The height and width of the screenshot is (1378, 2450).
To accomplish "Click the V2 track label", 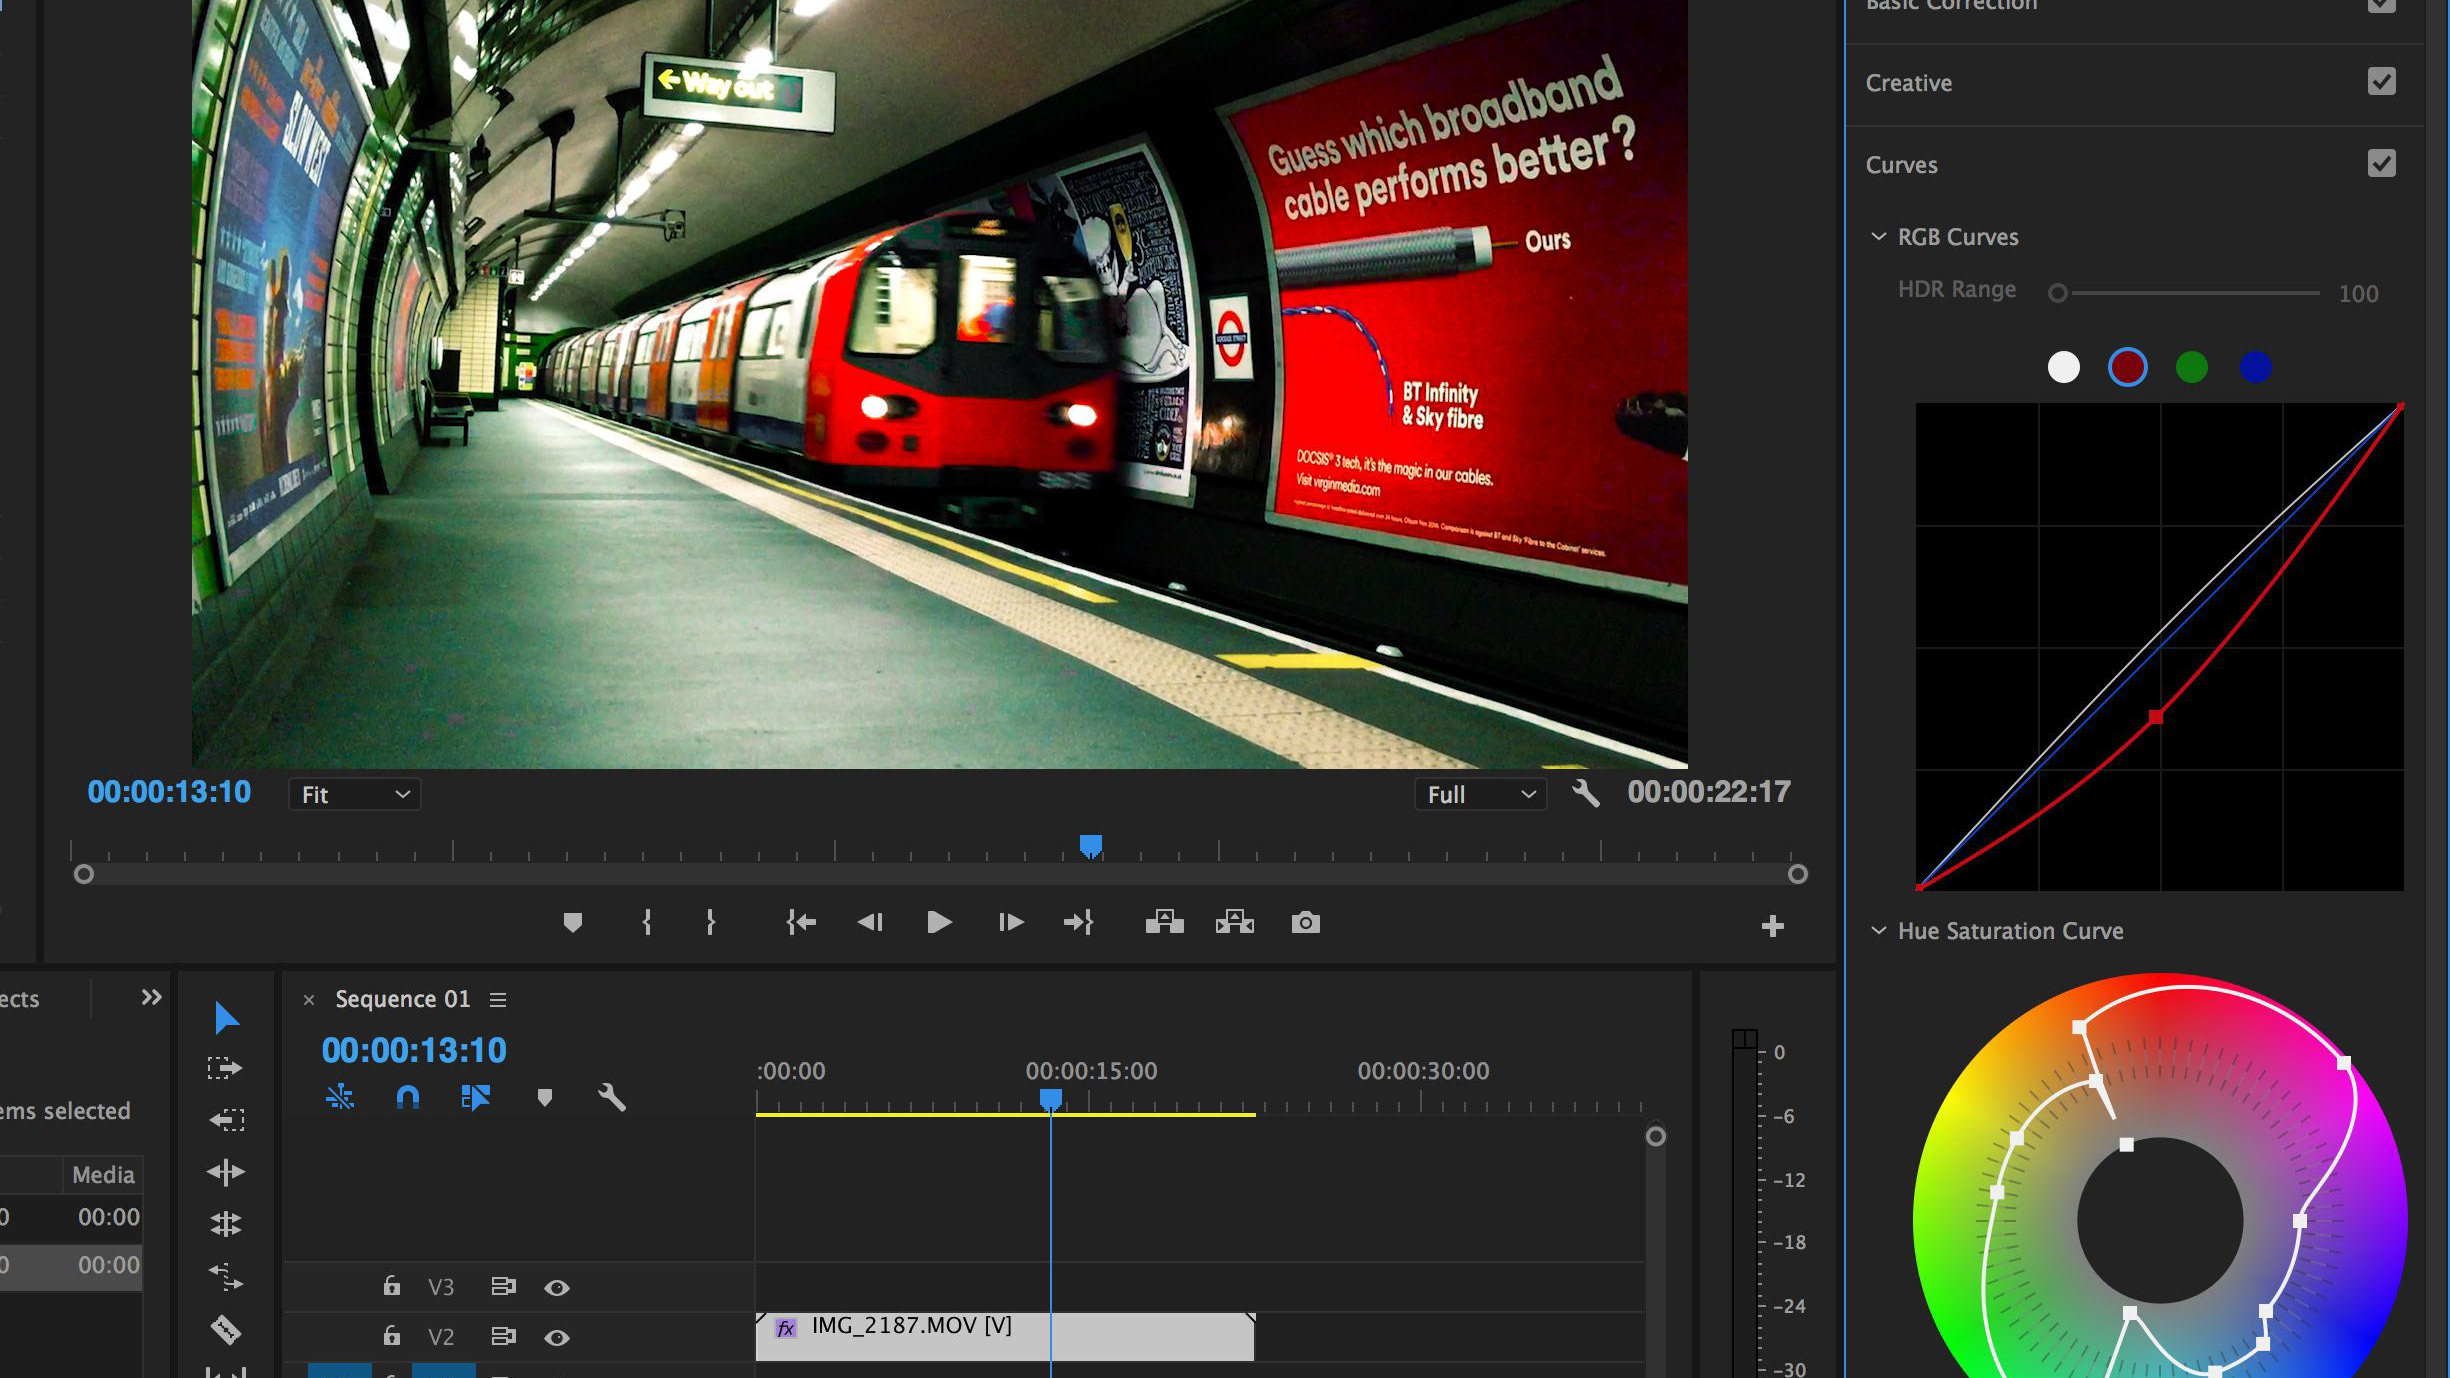I will pyautogui.click(x=441, y=1337).
